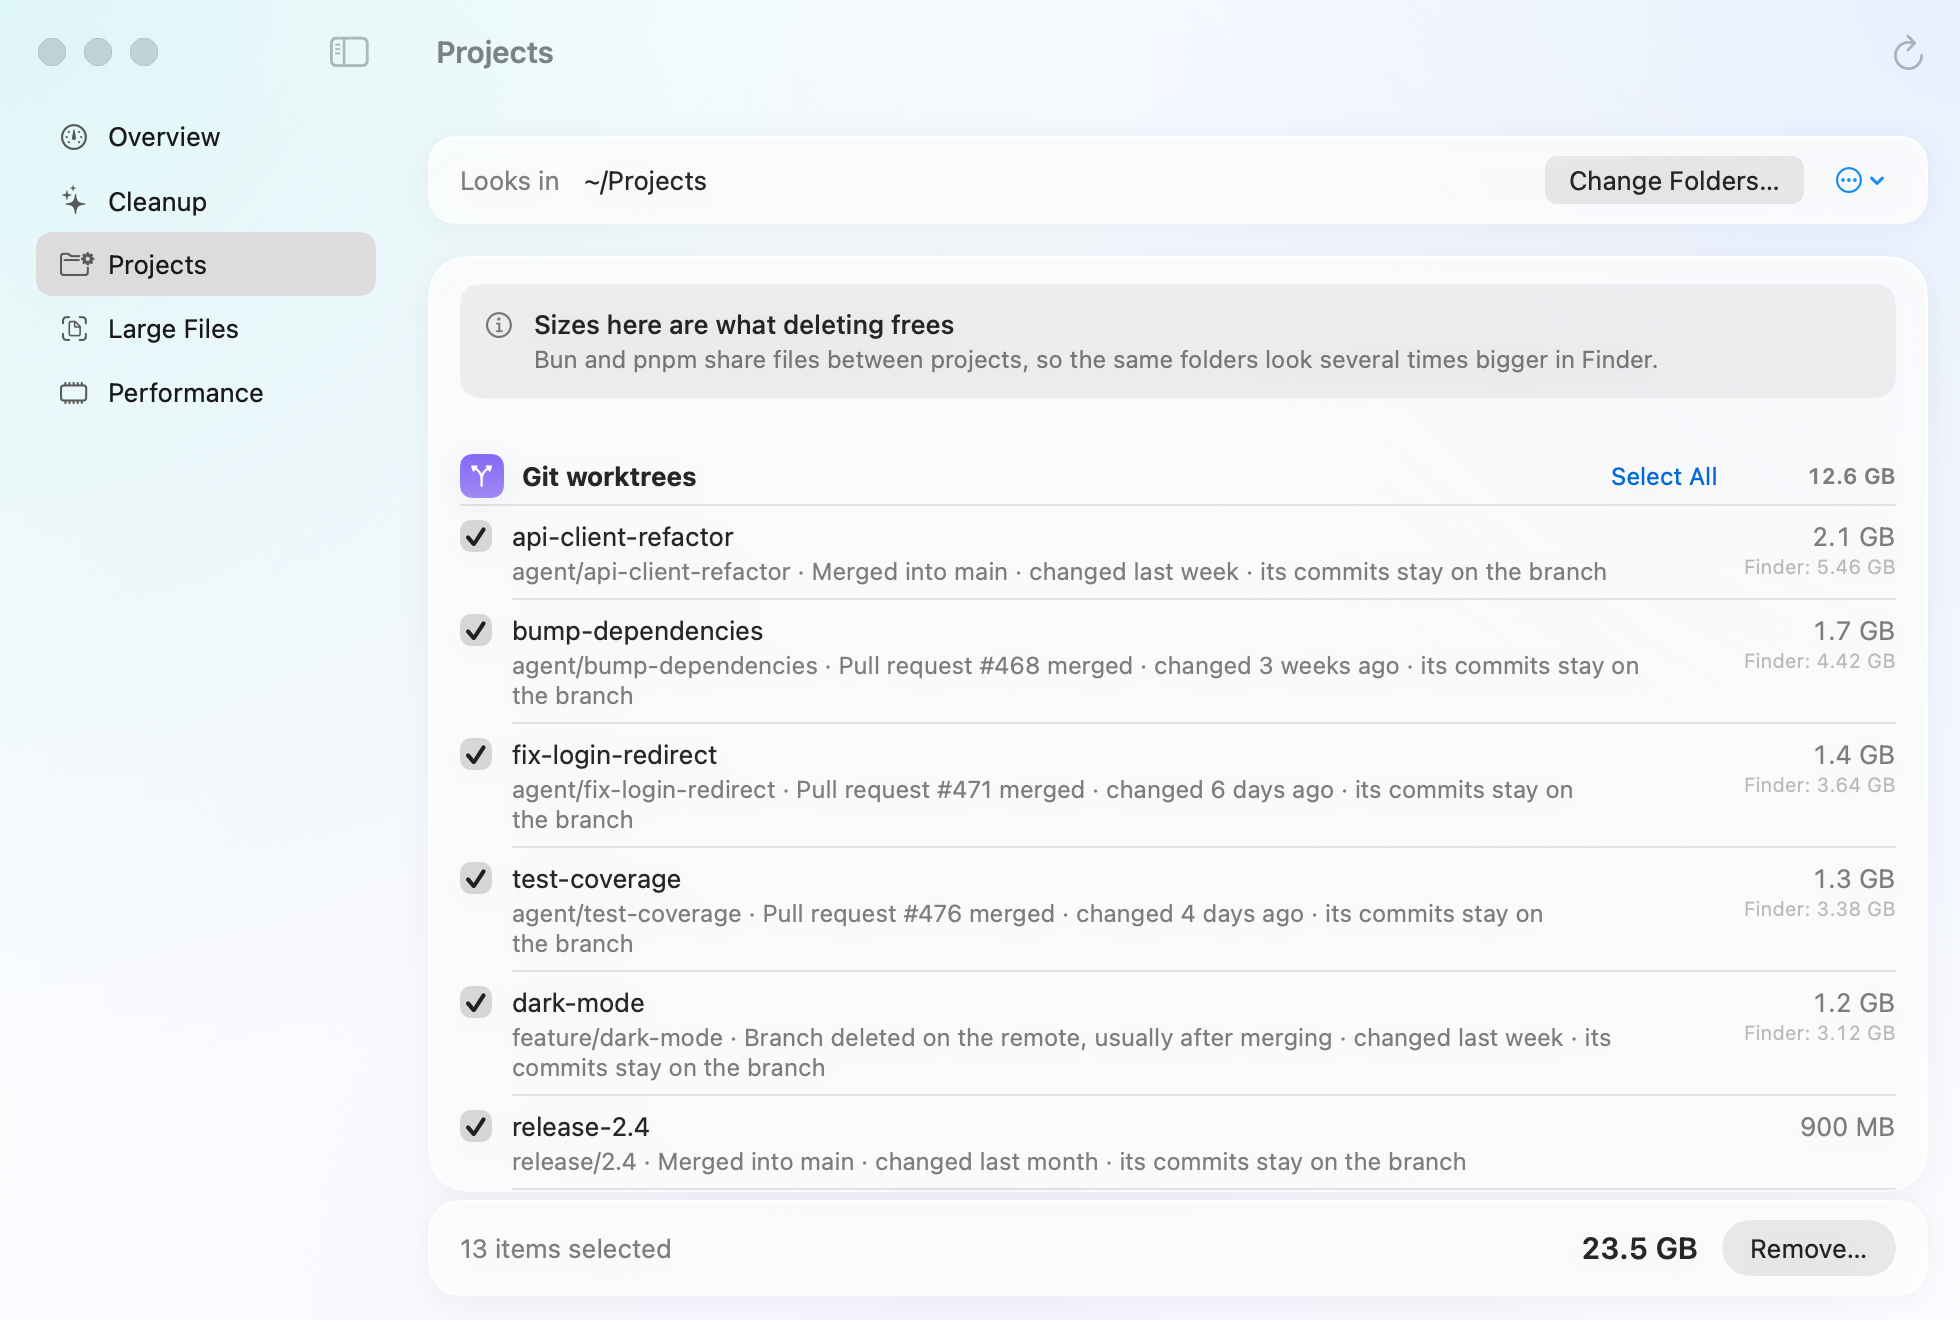The height and width of the screenshot is (1320, 1960).
Task: Click the dark-mode row title
Action: (578, 1003)
